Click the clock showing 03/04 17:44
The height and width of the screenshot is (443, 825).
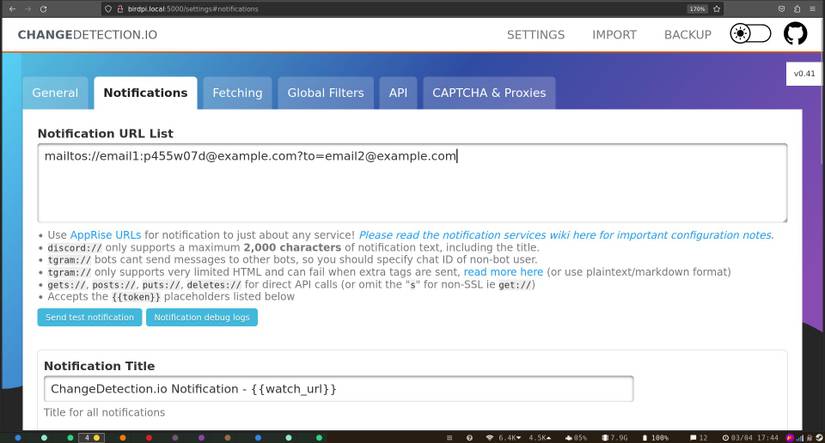coord(750,438)
